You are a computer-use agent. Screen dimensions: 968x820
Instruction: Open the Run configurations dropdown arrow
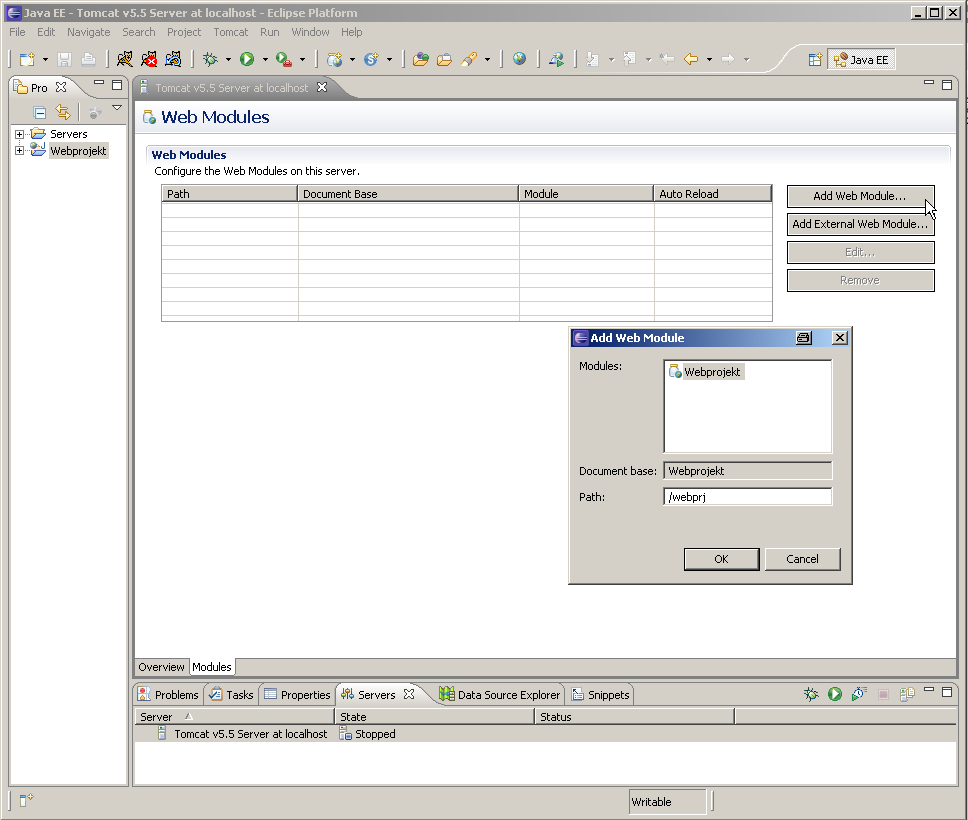pos(265,60)
